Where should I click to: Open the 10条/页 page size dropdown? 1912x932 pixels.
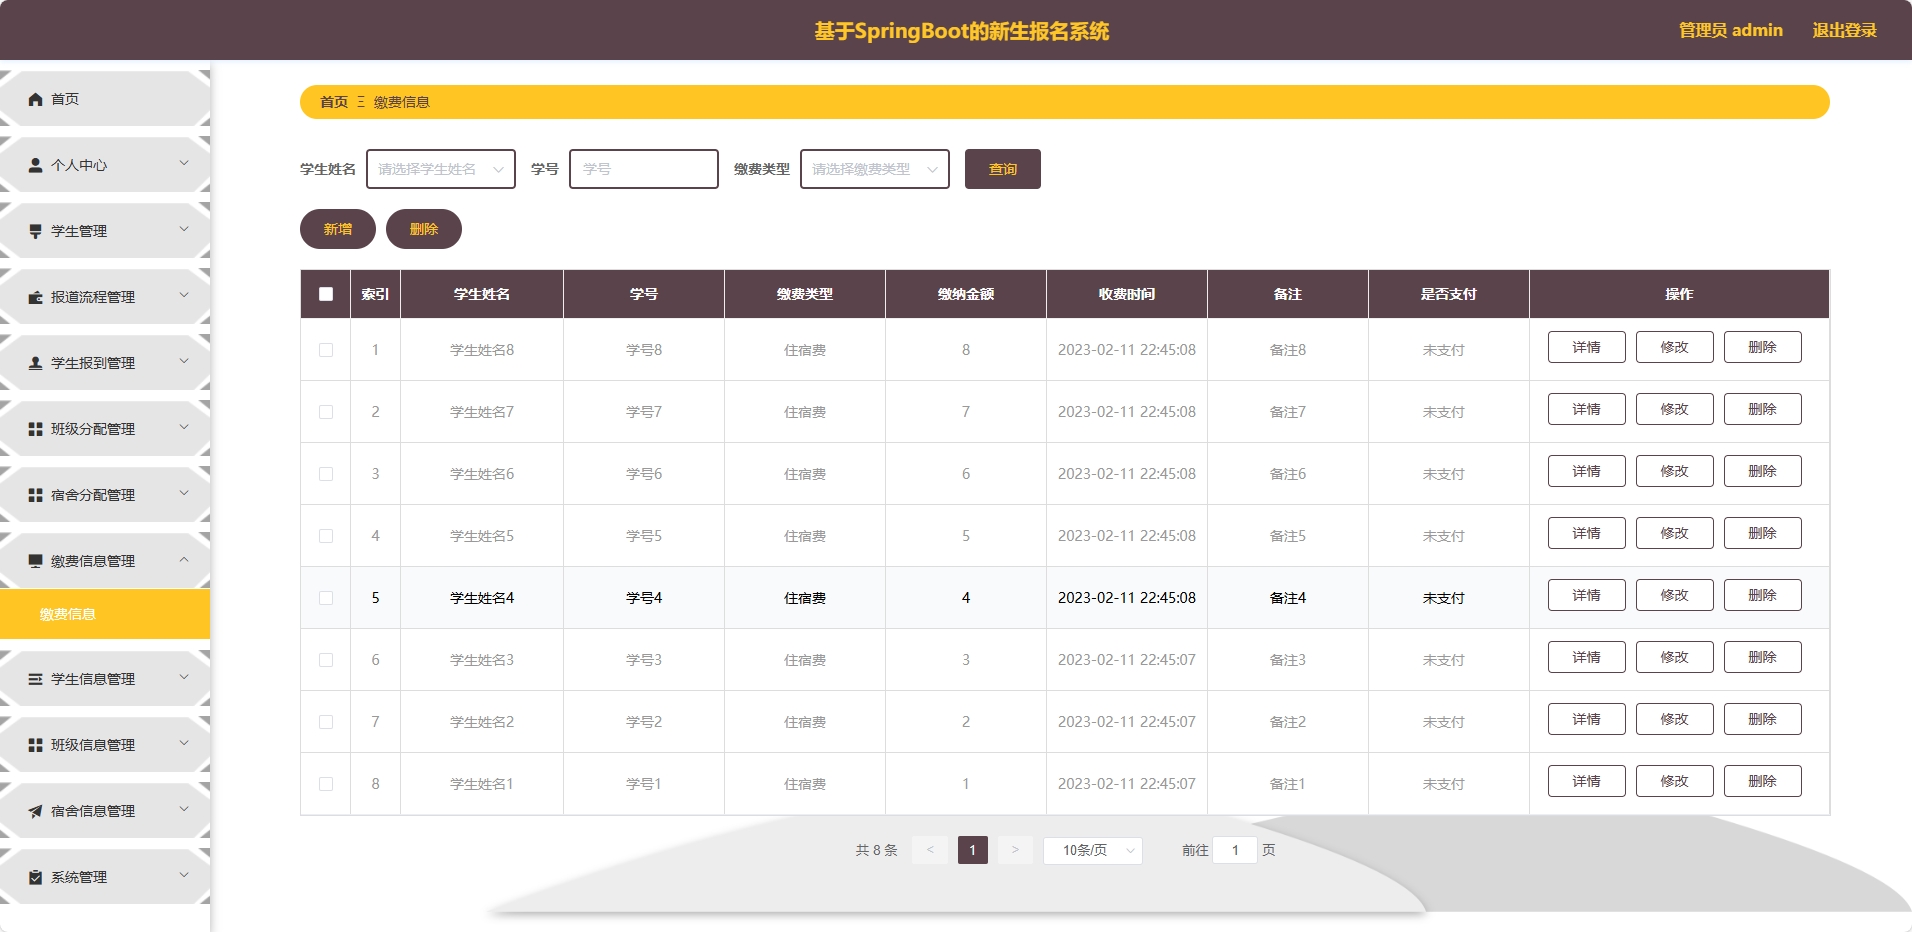1093,850
